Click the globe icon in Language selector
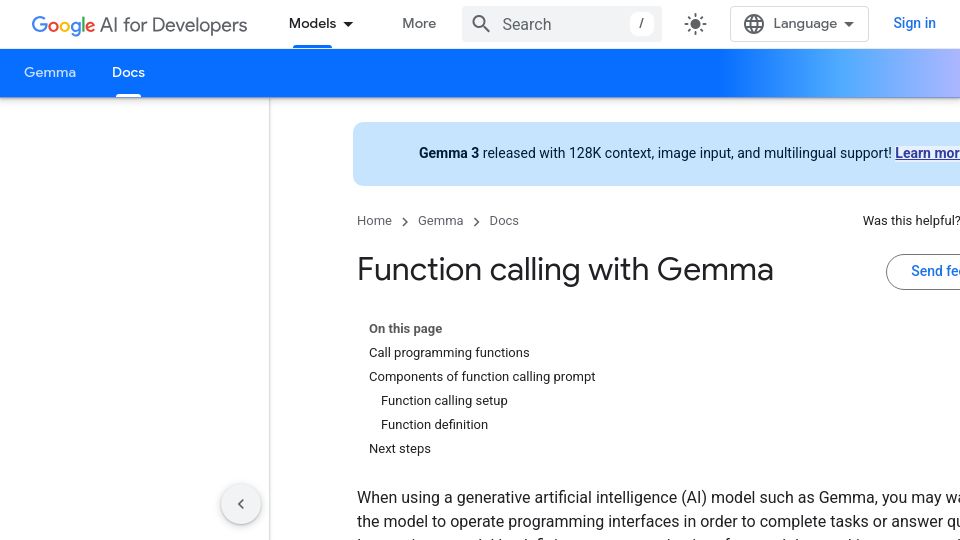 (x=754, y=24)
